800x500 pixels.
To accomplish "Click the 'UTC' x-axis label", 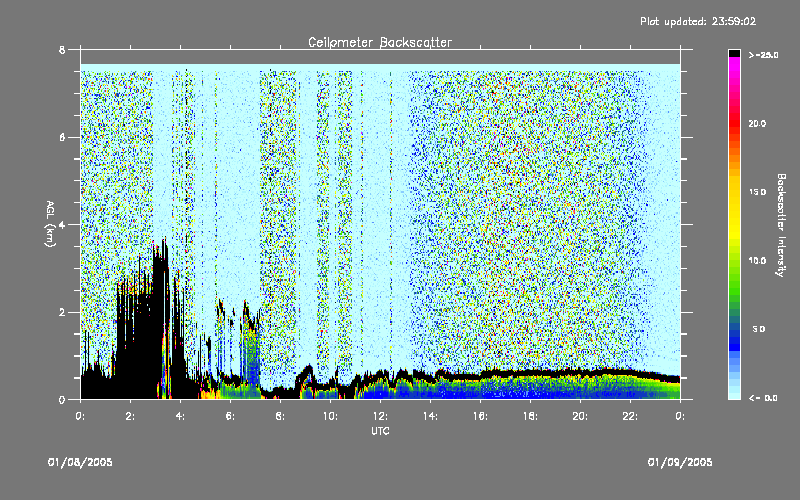I will click(380, 431).
